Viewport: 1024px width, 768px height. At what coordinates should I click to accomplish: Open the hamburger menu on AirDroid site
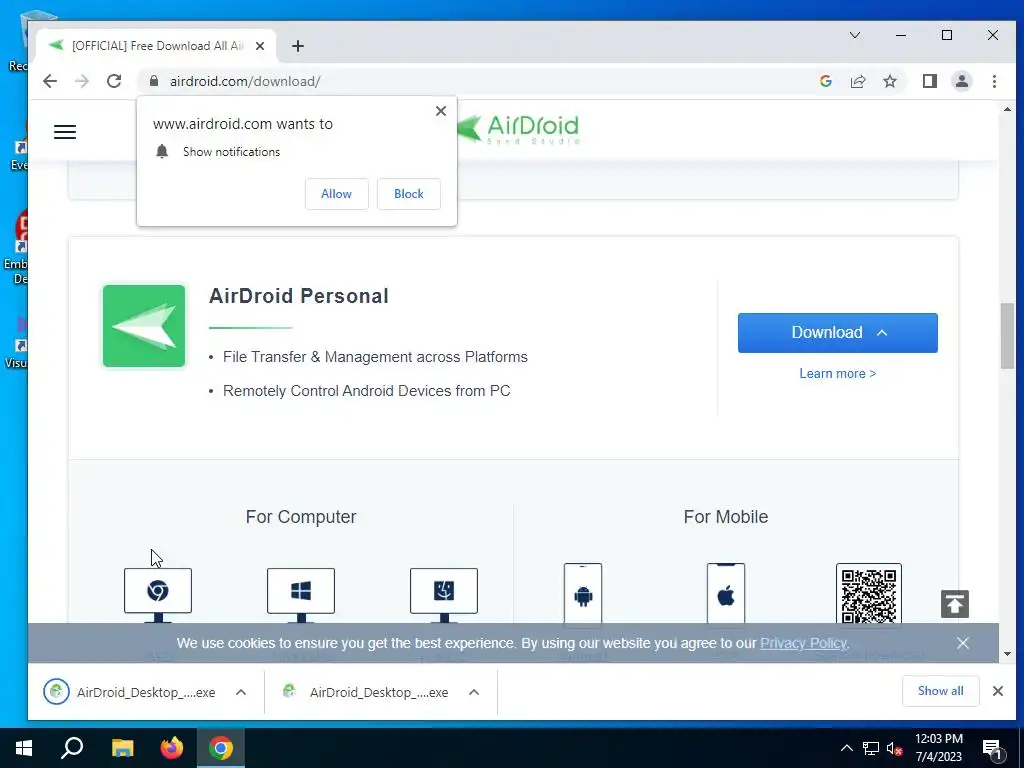click(x=65, y=132)
